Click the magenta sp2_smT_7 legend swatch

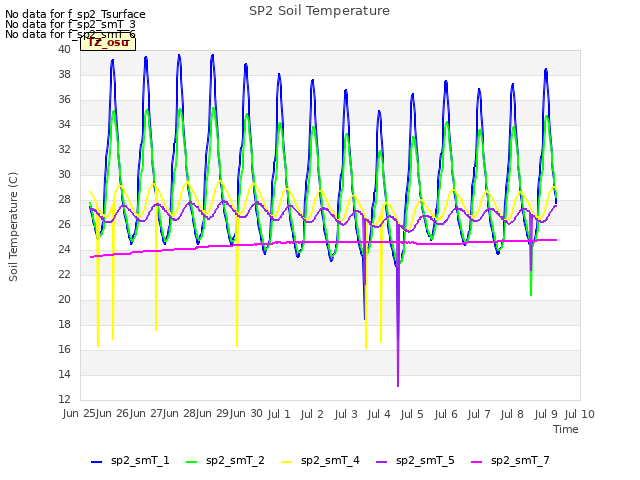477,462
